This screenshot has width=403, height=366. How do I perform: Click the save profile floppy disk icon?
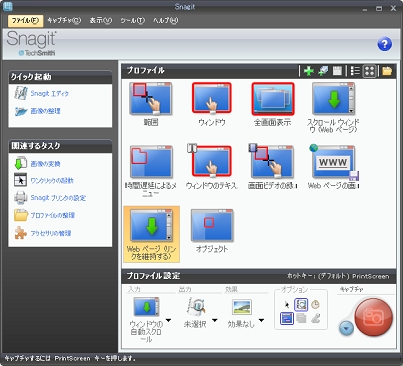pos(337,71)
